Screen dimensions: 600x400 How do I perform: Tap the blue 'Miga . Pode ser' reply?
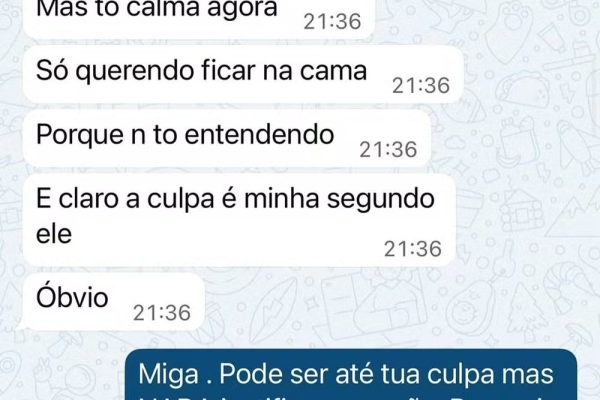351,375
